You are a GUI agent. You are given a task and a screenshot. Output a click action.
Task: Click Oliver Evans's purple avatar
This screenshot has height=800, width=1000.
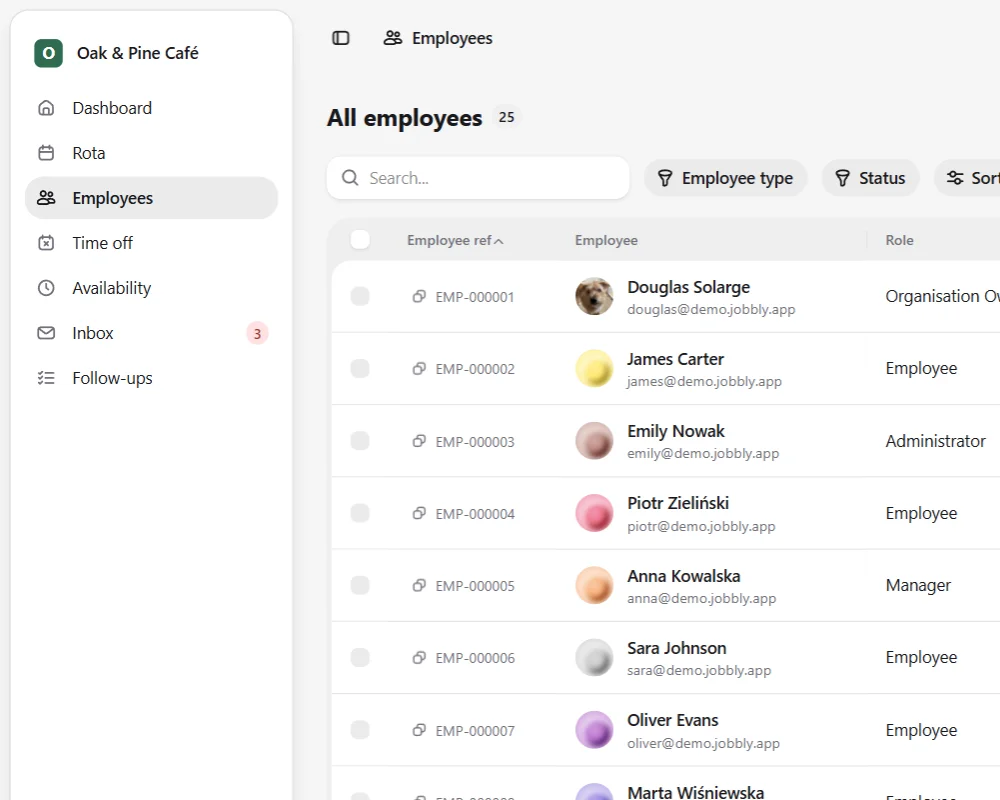tap(594, 730)
